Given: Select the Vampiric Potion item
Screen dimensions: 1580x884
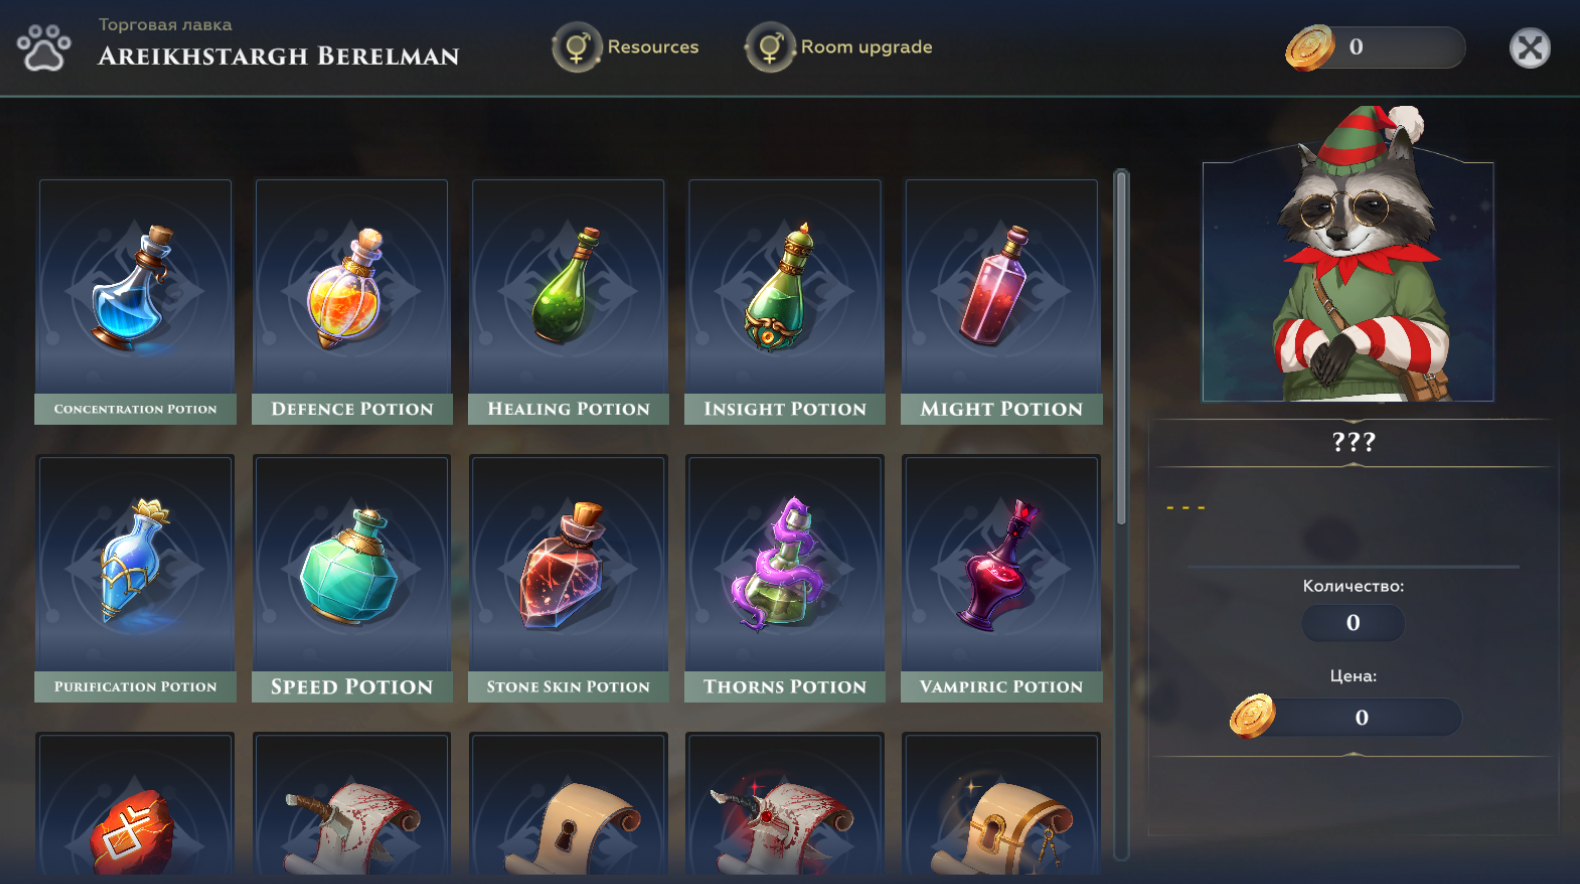Looking at the screenshot, I should point(1001,578).
